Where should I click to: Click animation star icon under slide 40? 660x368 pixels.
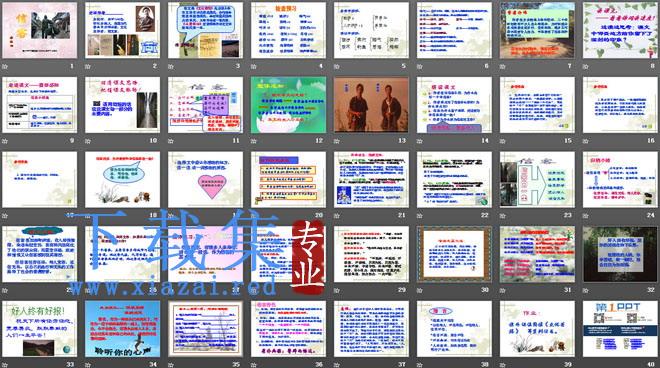tap(585, 365)
